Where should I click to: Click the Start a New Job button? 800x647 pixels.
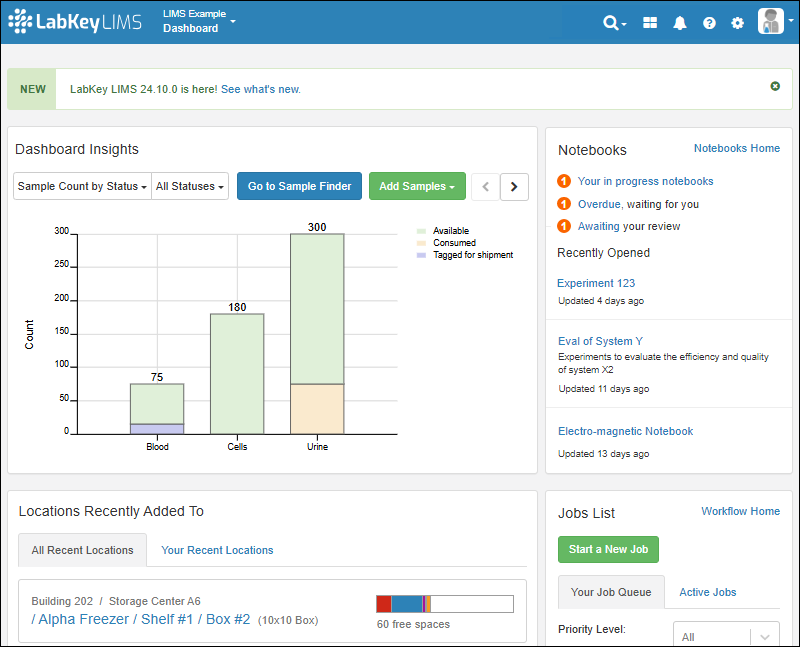pyautogui.click(x=608, y=549)
